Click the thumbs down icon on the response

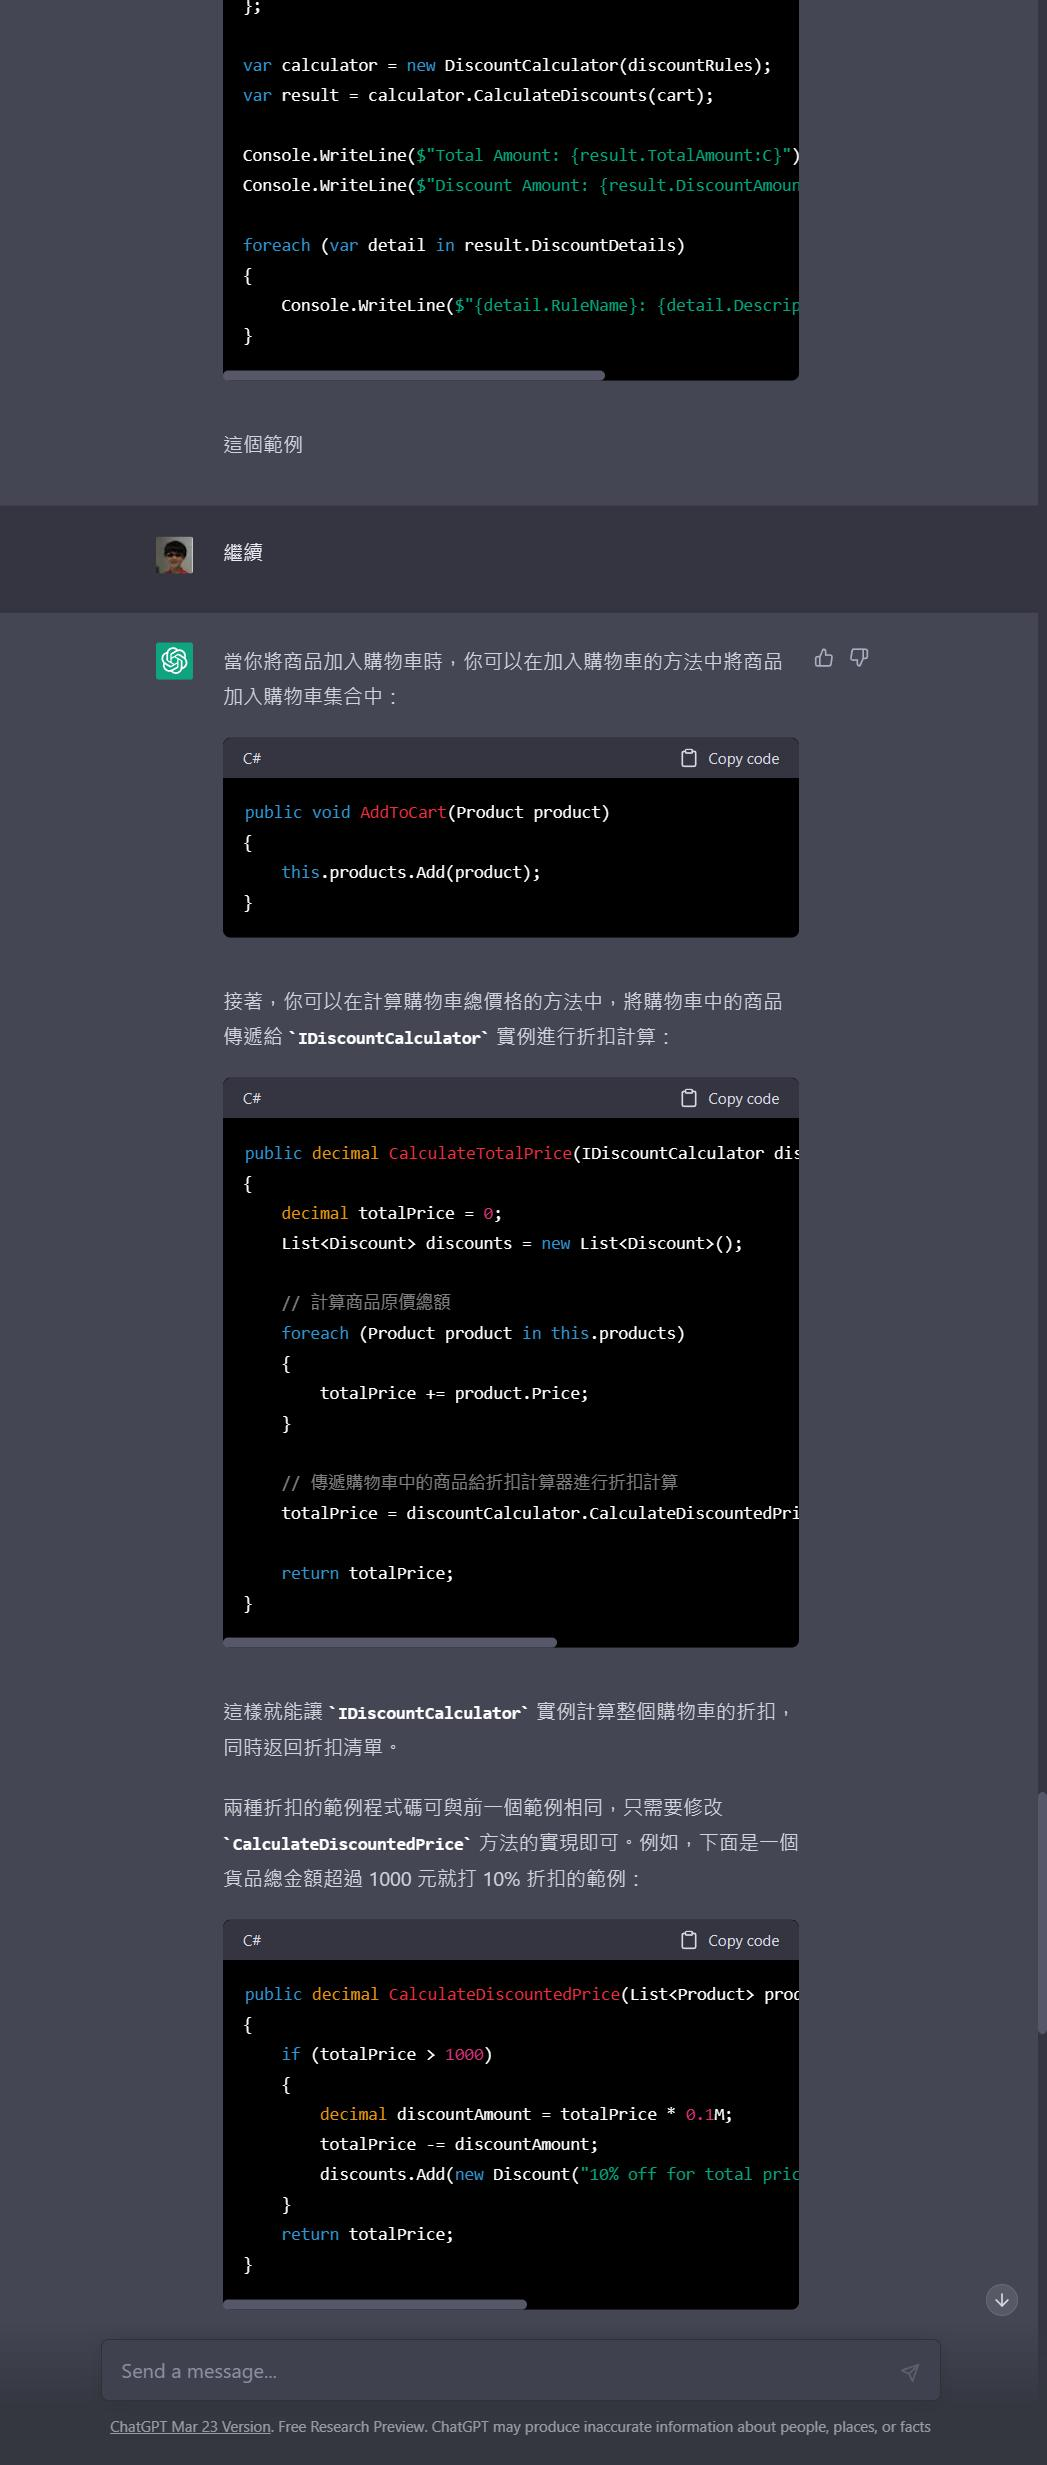(x=859, y=658)
